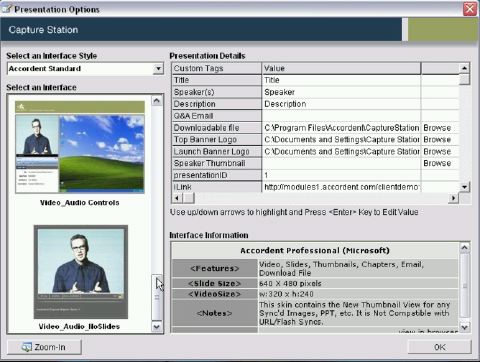Click the Q&A Email row label

click(217, 116)
